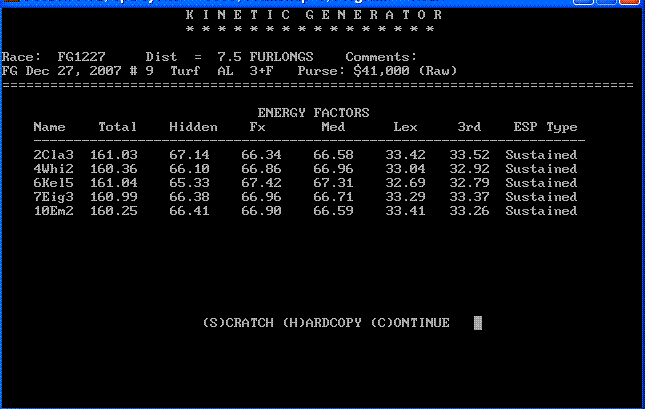This screenshot has height=409, width=645.
Task: Click Sustained in the 6Kel5 row
Action: point(541,183)
